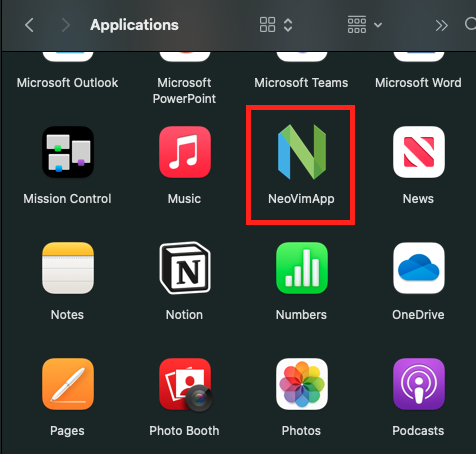This screenshot has width=476, height=454.
Task: Select the Podcasts app icon
Action: [x=419, y=384]
